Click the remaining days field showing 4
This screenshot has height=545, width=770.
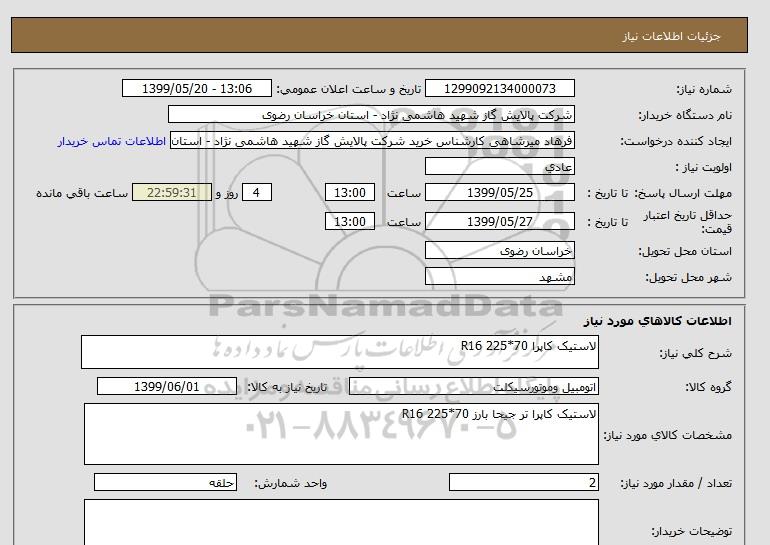pos(257,193)
